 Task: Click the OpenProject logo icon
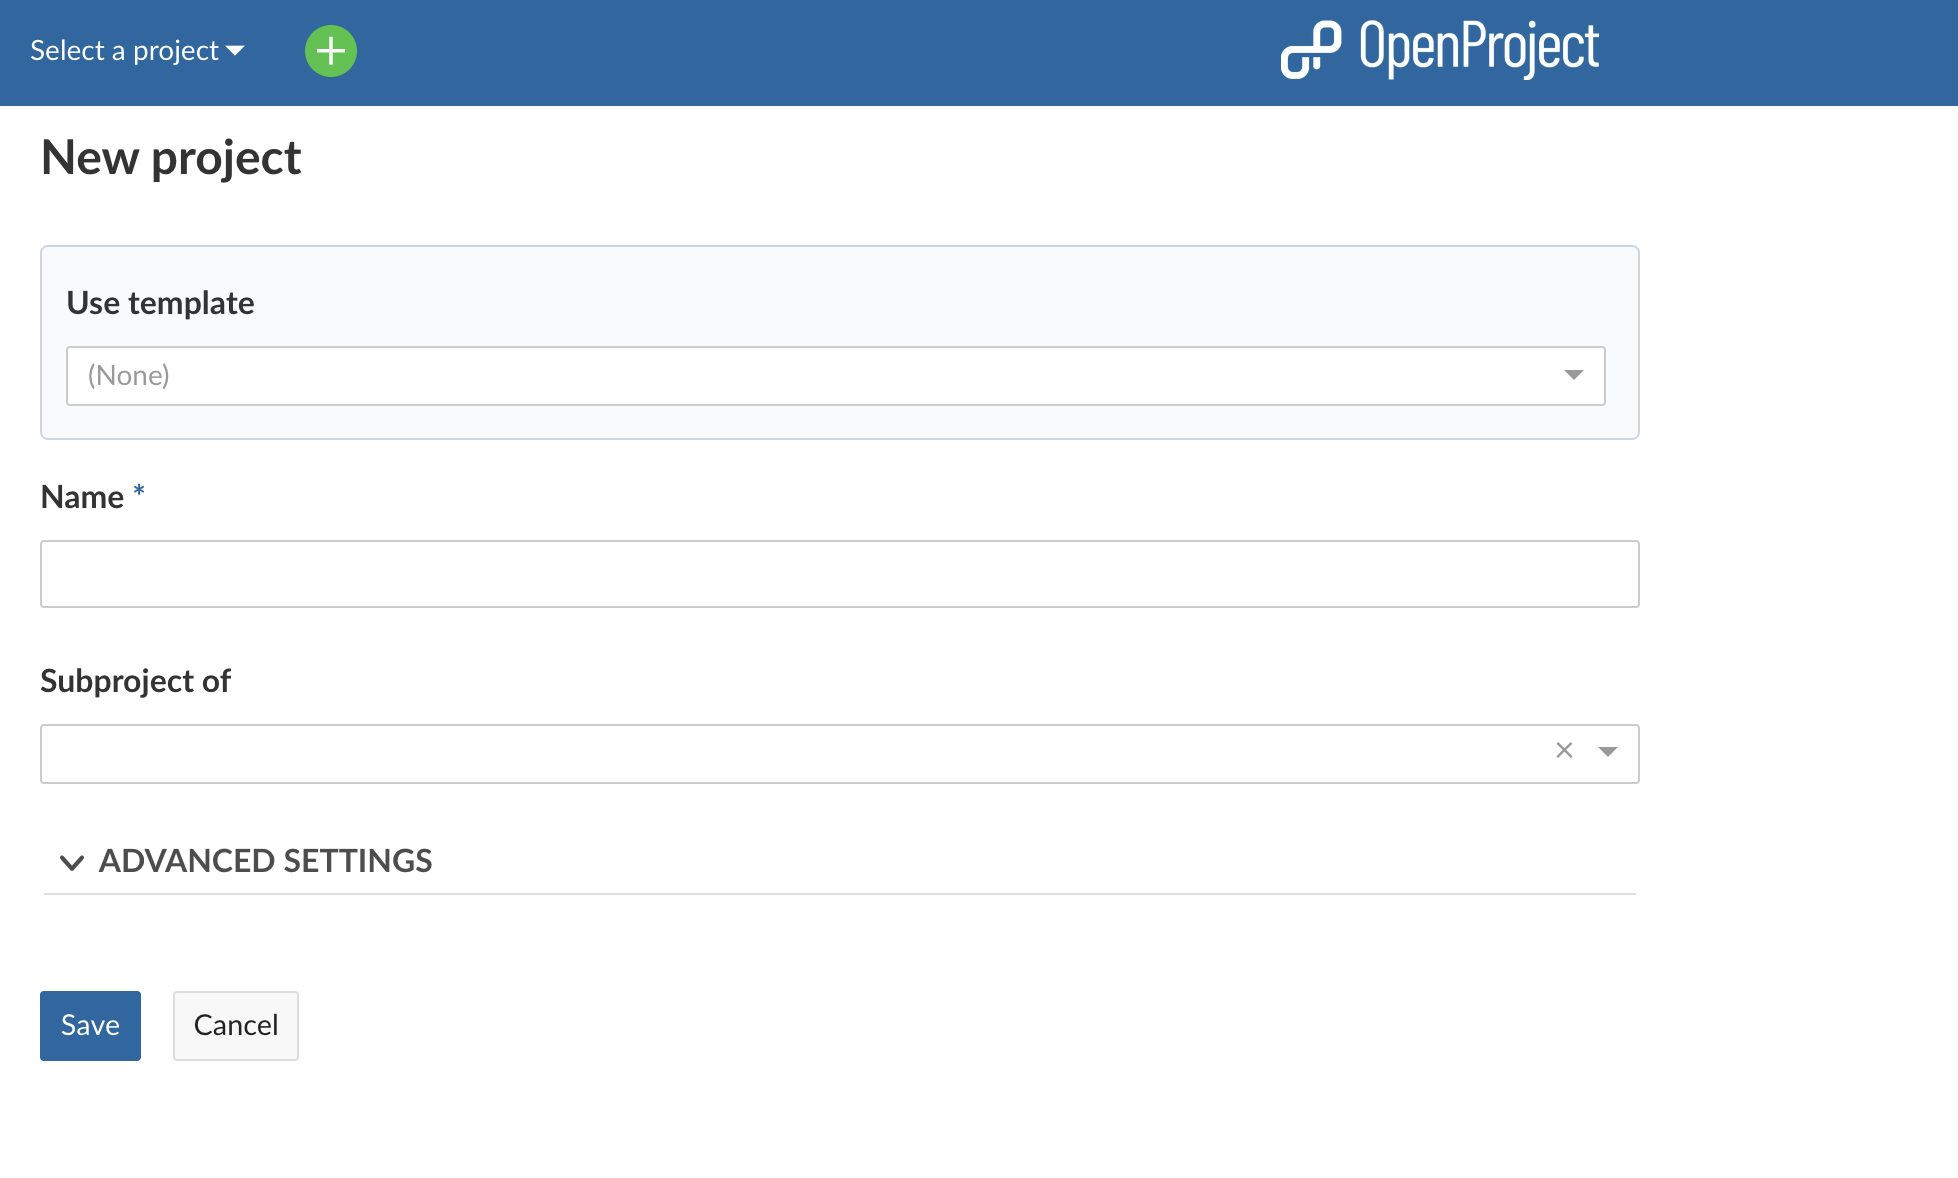tap(1310, 50)
